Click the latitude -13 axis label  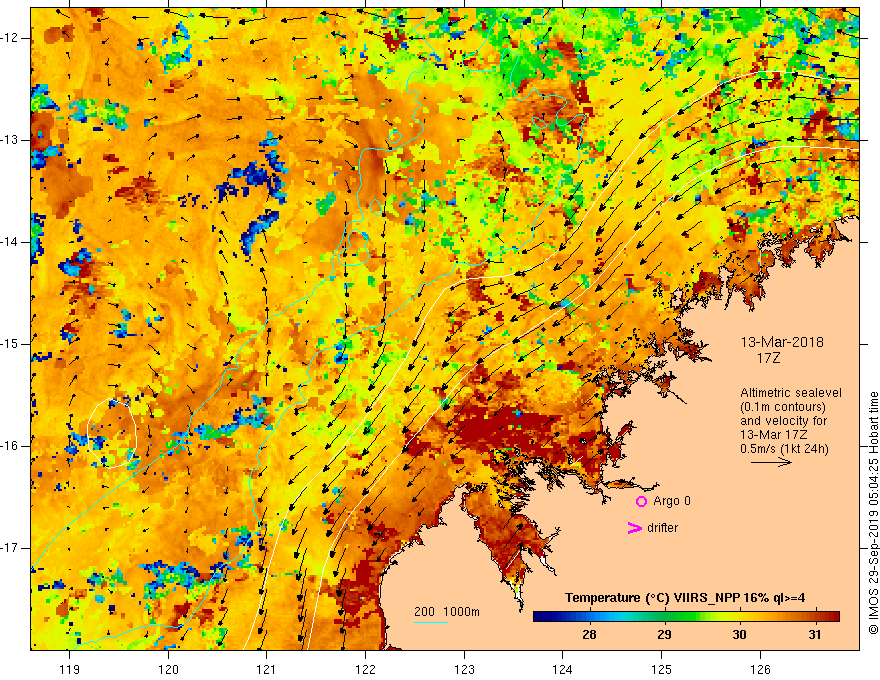click(x=10, y=140)
